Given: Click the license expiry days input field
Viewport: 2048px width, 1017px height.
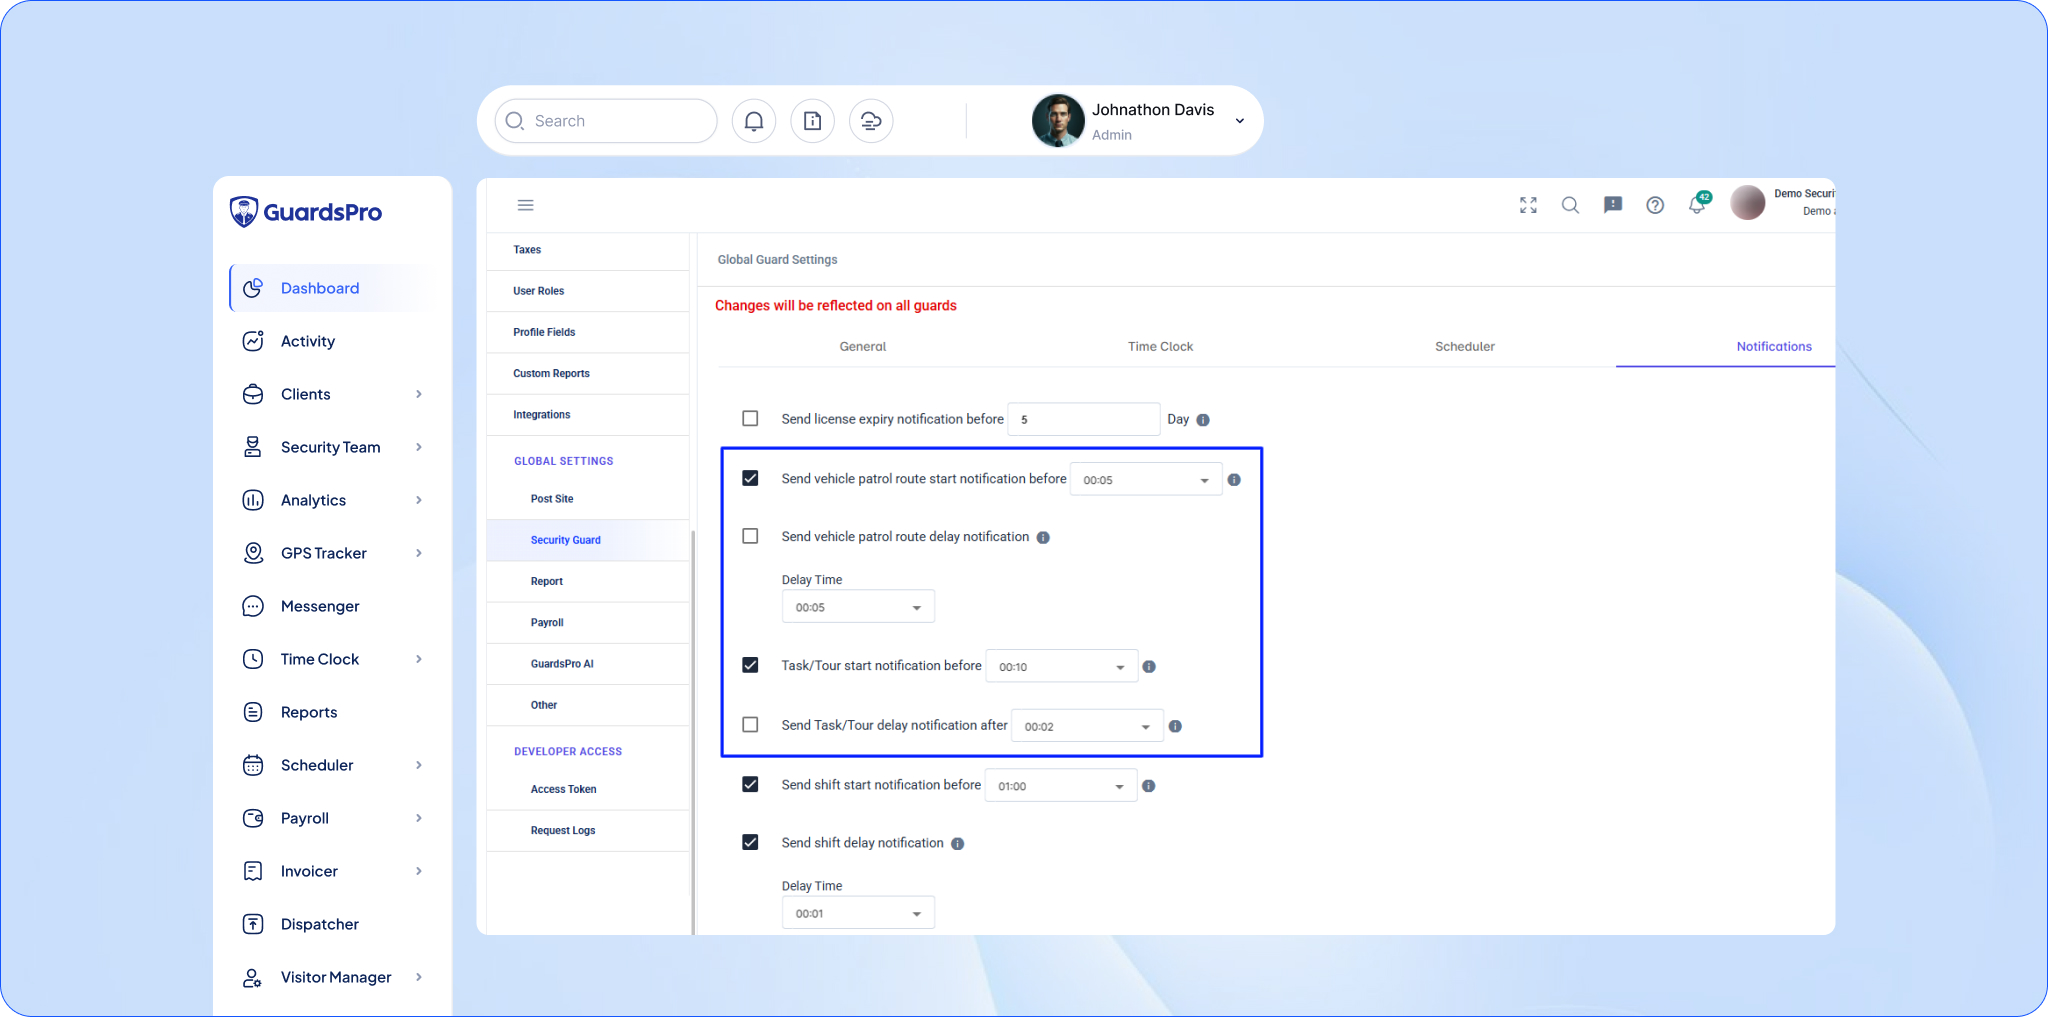Looking at the screenshot, I should pyautogui.click(x=1084, y=419).
